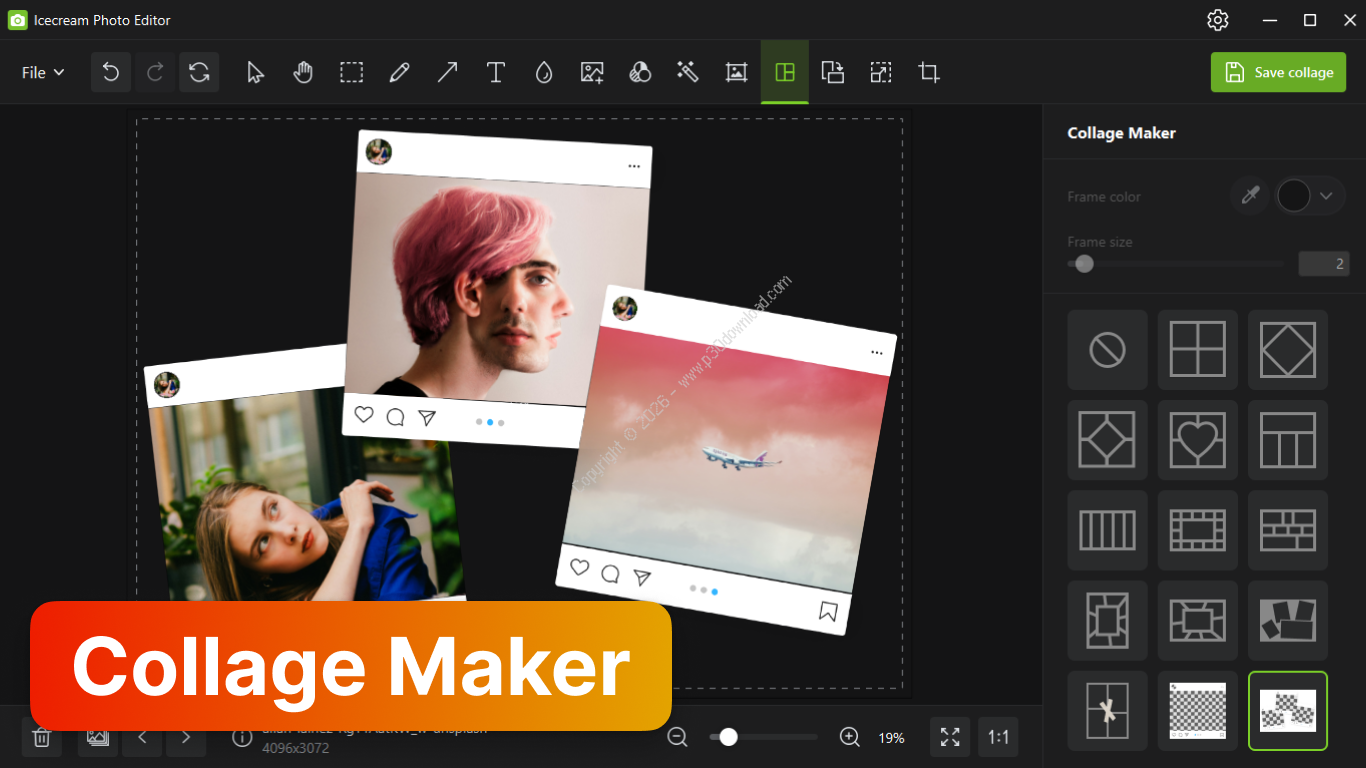Choose the rectangular selection tool

point(351,72)
